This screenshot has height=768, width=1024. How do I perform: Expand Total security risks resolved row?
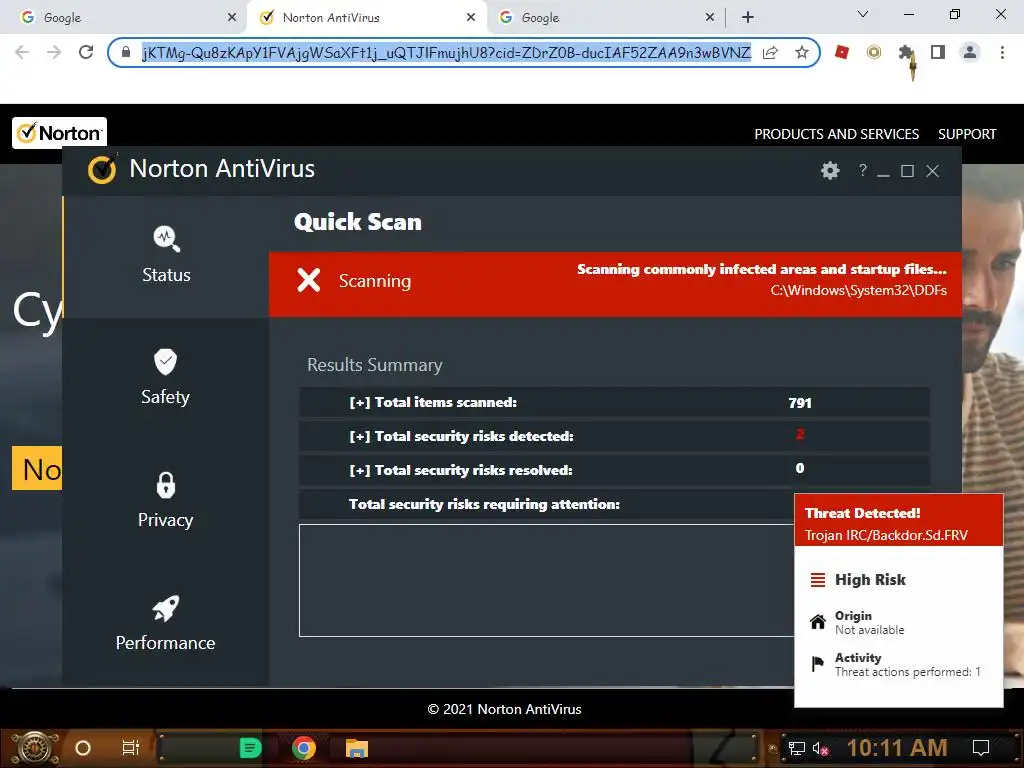(x=614, y=470)
